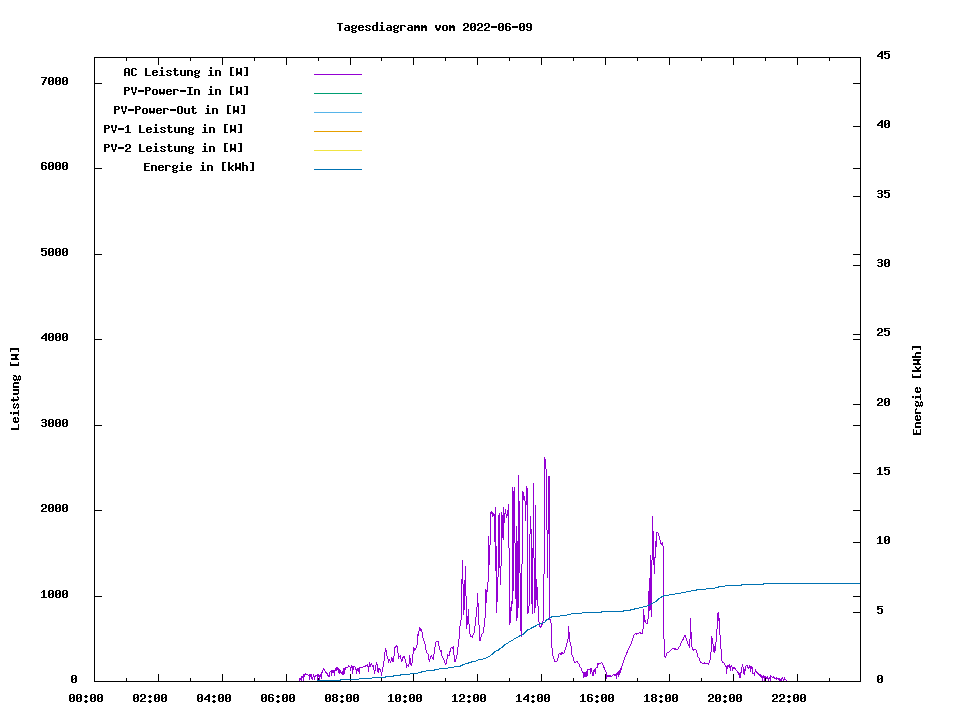Select the 3000 tick label on Leistung axis
Viewport: 960px width, 720px height.
pos(54,424)
